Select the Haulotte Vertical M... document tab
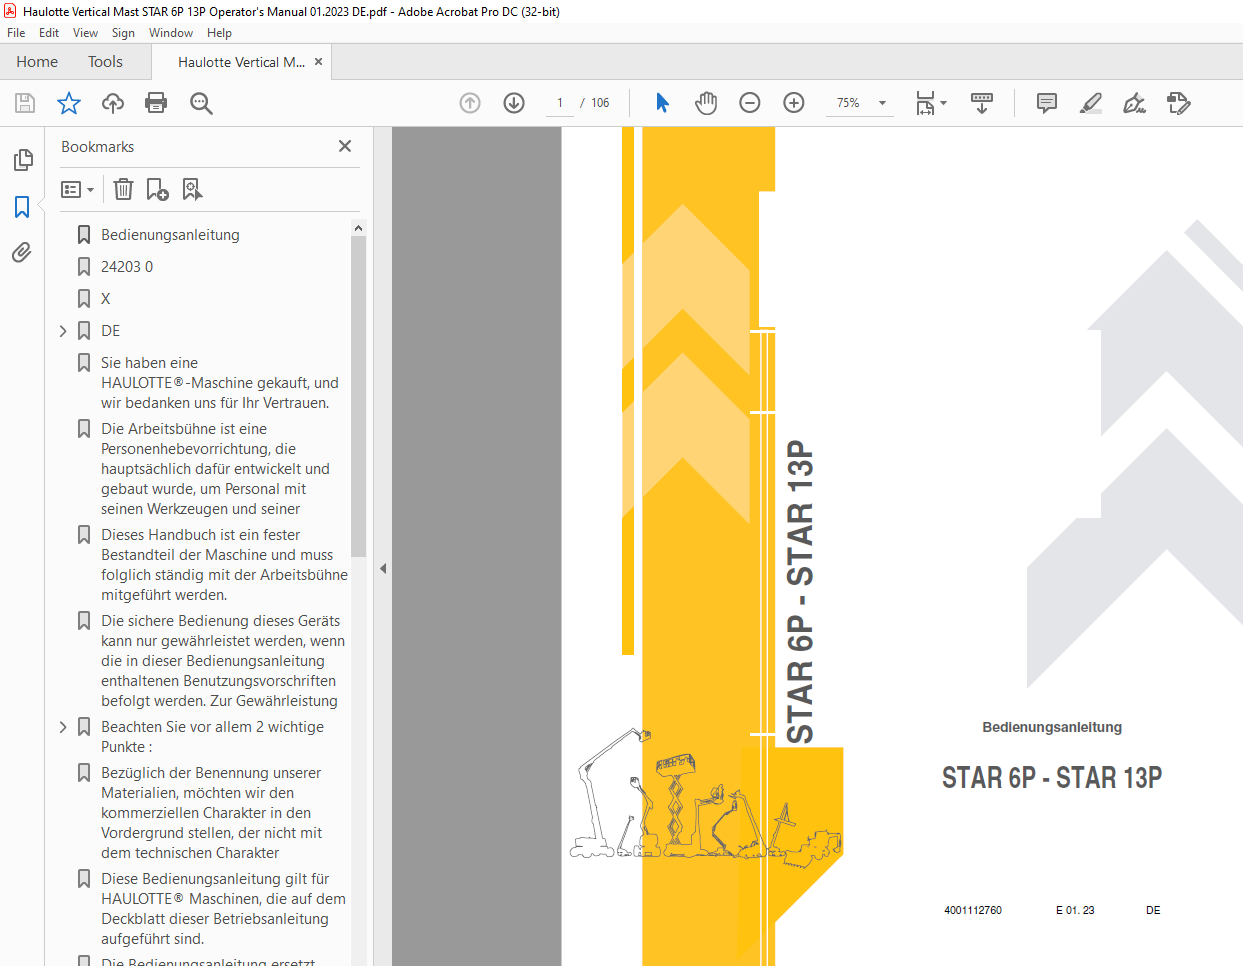Viewport: 1243px width, 966px height. pyautogui.click(x=241, y=62)
